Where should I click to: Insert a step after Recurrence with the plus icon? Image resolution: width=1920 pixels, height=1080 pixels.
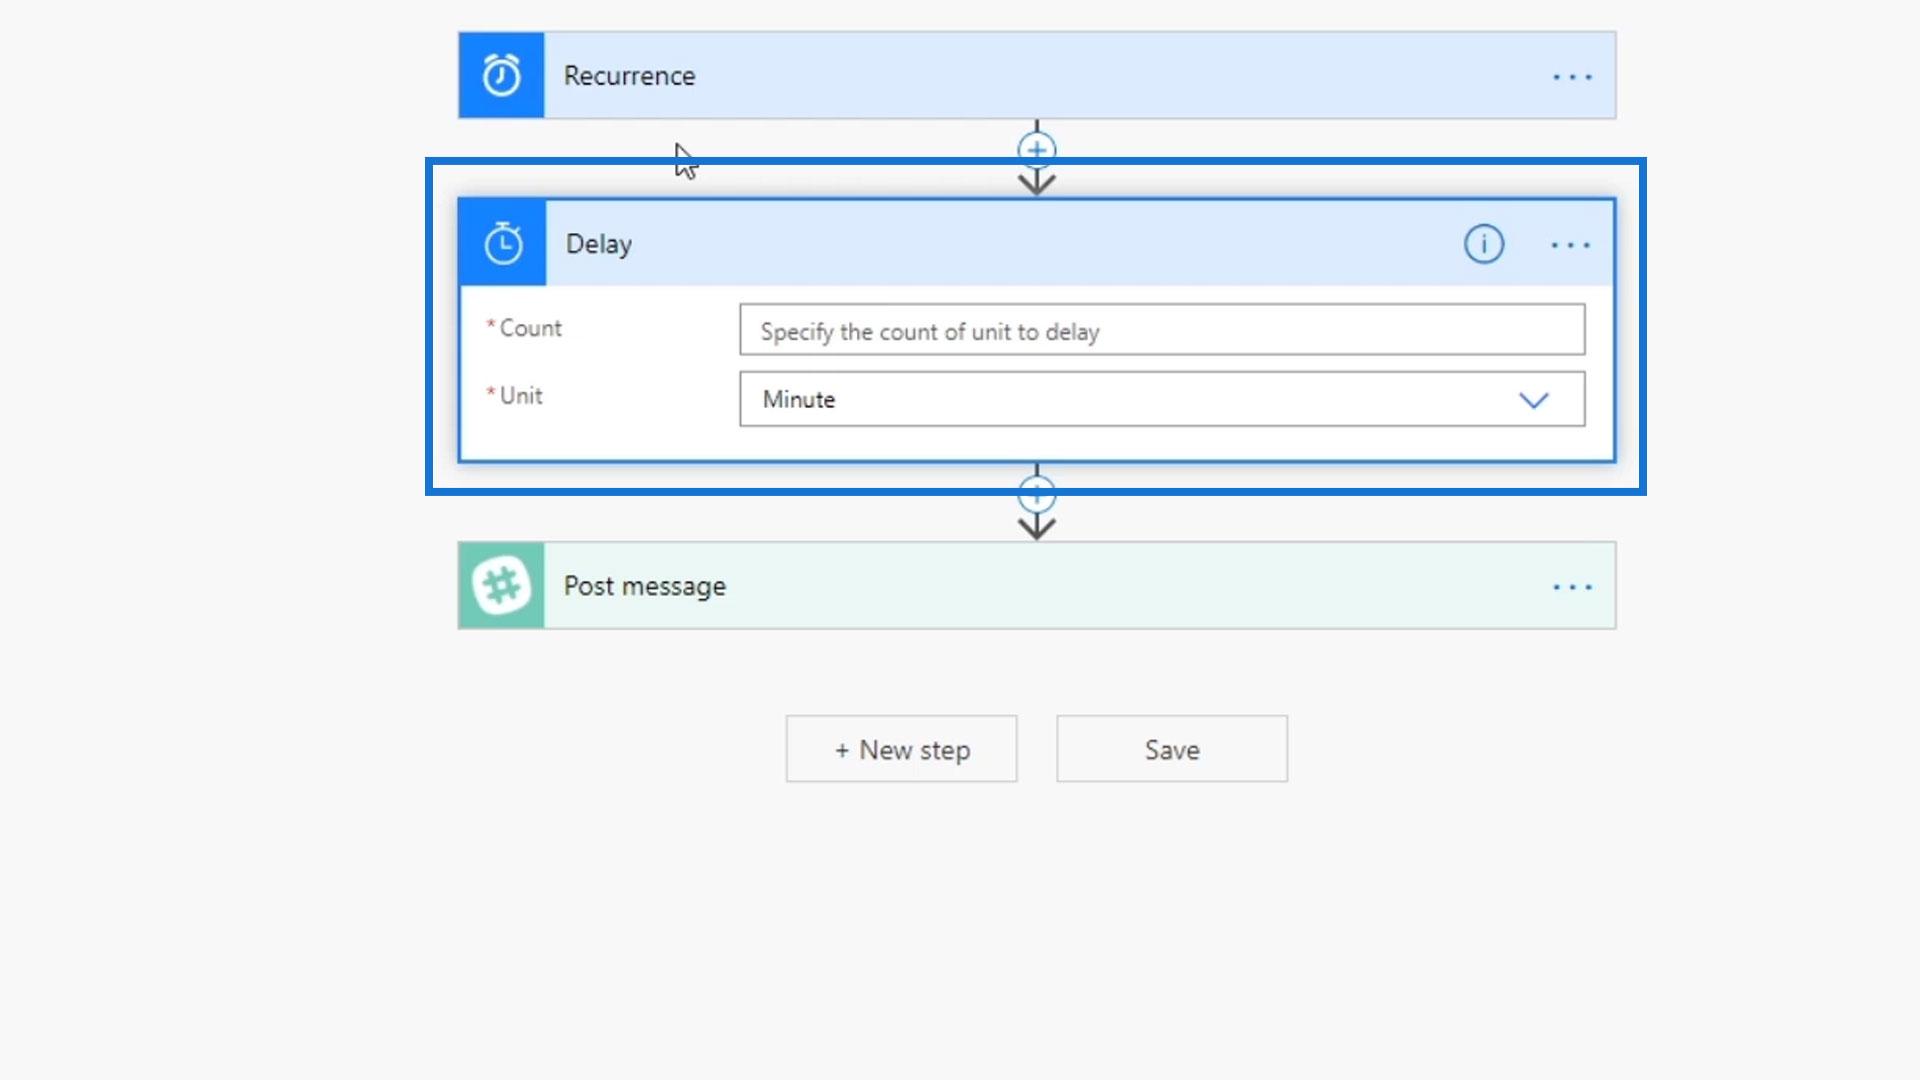point(1036,150)
